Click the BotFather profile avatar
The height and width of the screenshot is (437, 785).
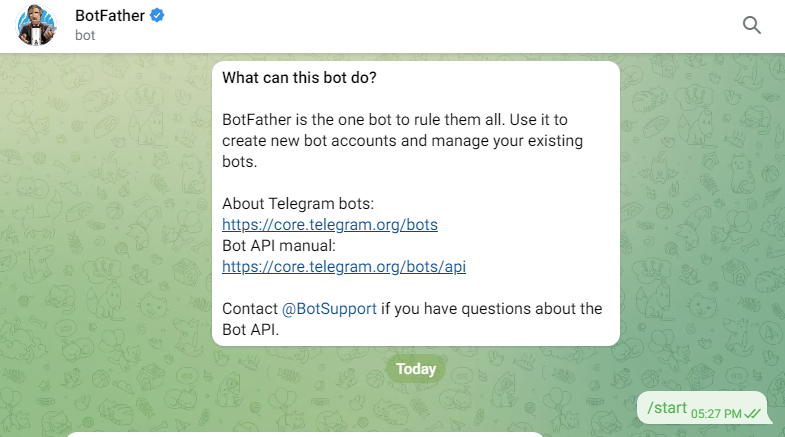[37, 25]
